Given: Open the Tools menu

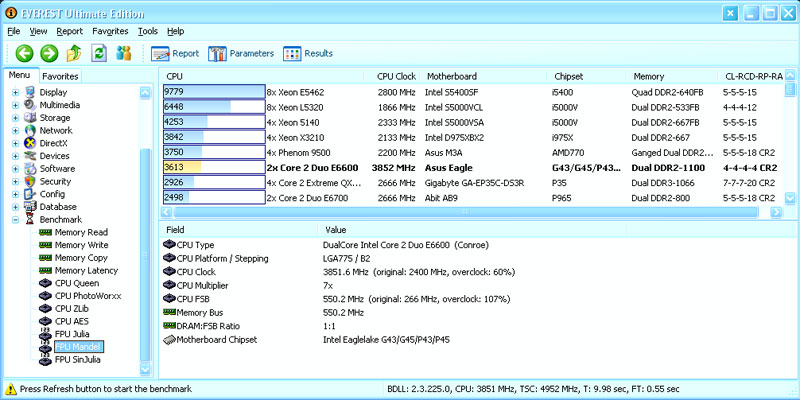Looking at the screenshot, I should [148, 31].
